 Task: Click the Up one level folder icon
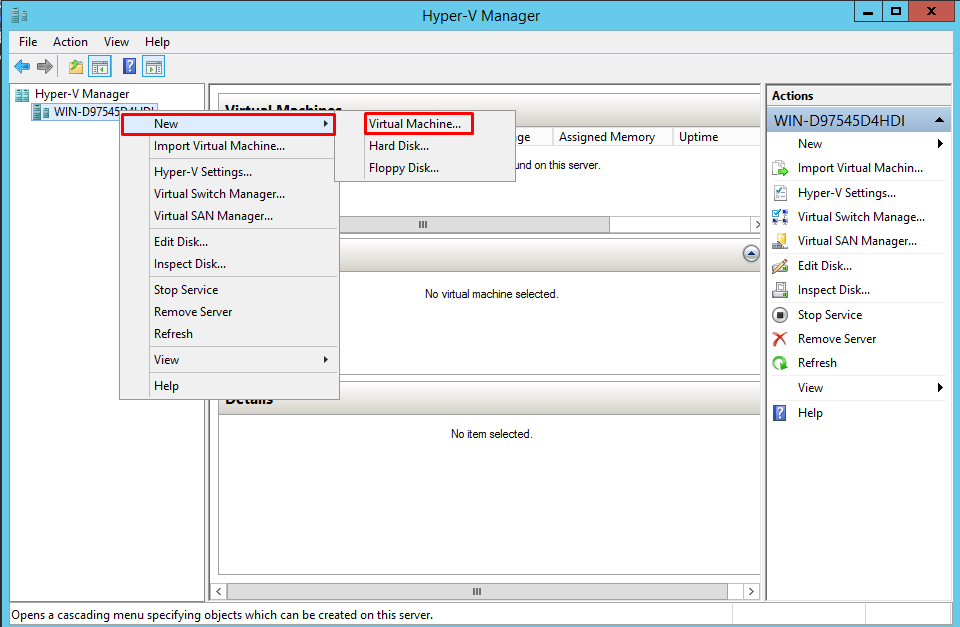click(75, 66)
